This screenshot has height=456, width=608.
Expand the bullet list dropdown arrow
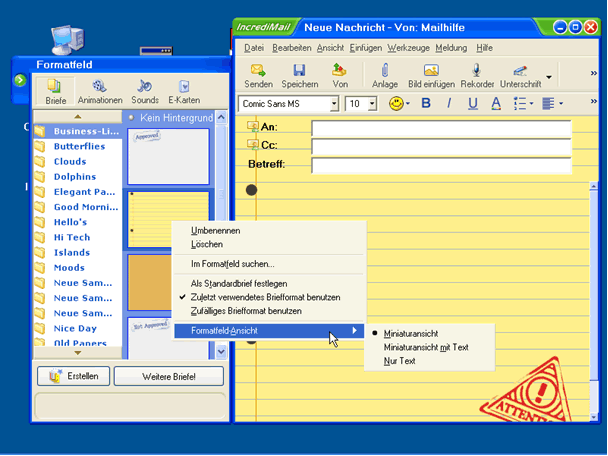pos(531,104)
